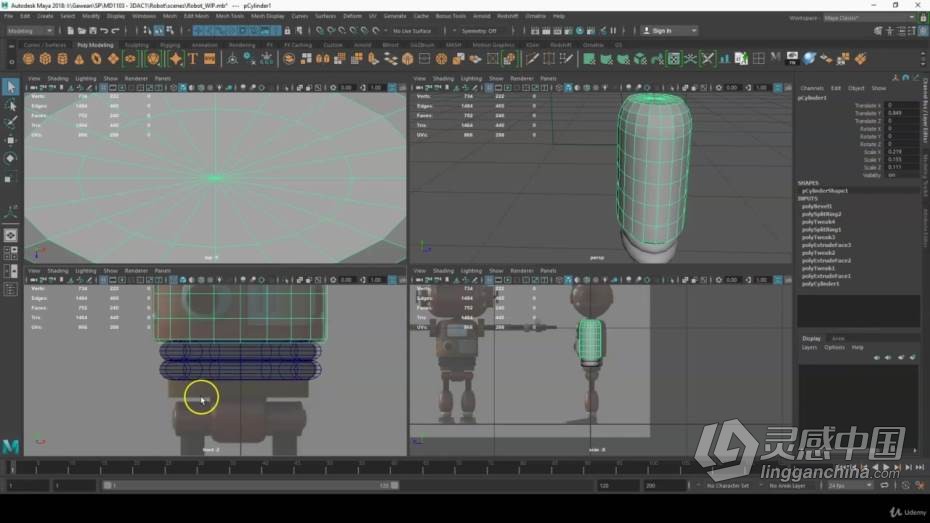The width and height of the screenshot is (930, 523).
Task: Create a polygon torus from the shelf
Action: click(96, 59)
